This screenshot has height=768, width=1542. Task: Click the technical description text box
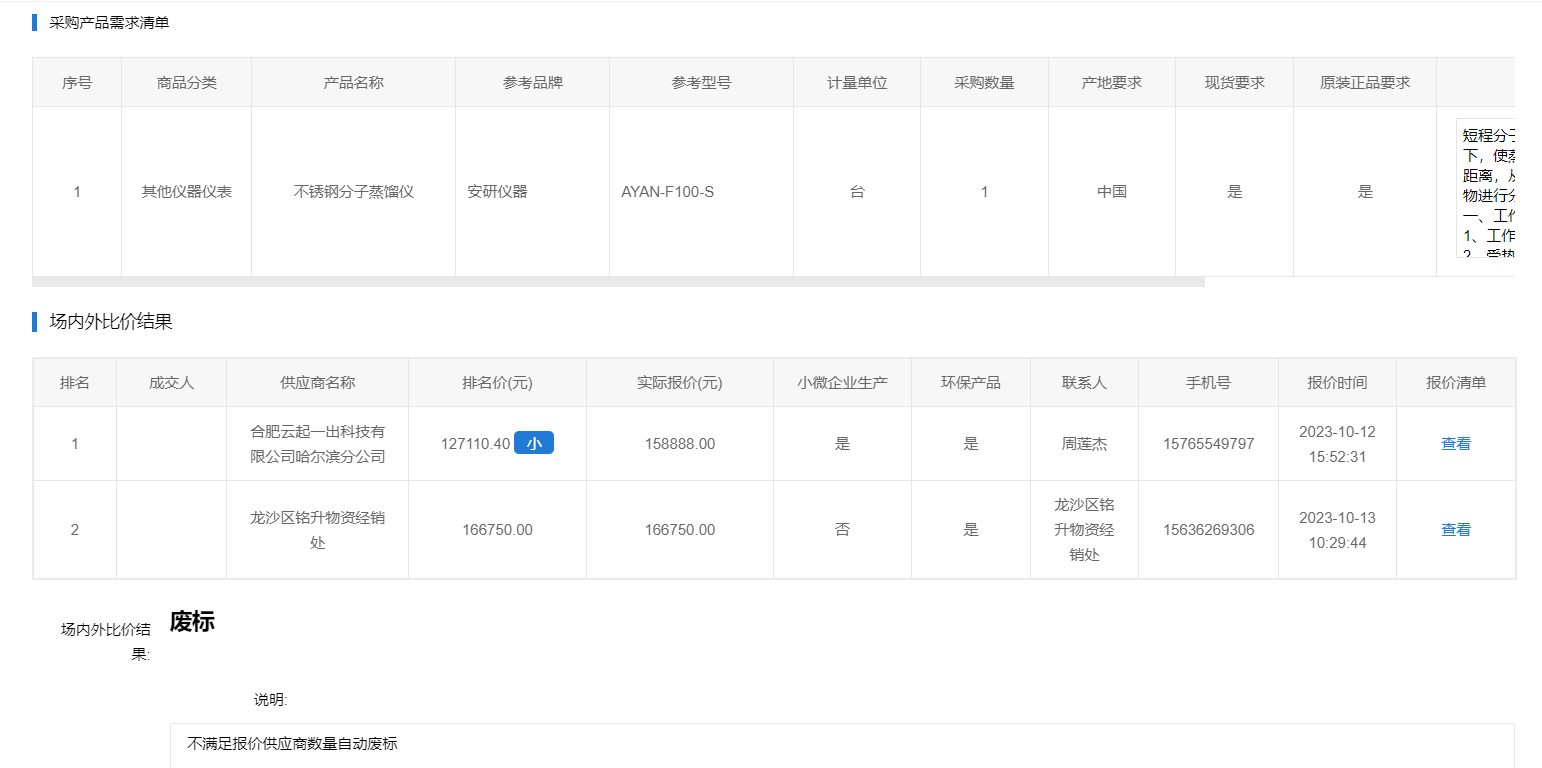pyautogui.click(x=1486, y=190)
